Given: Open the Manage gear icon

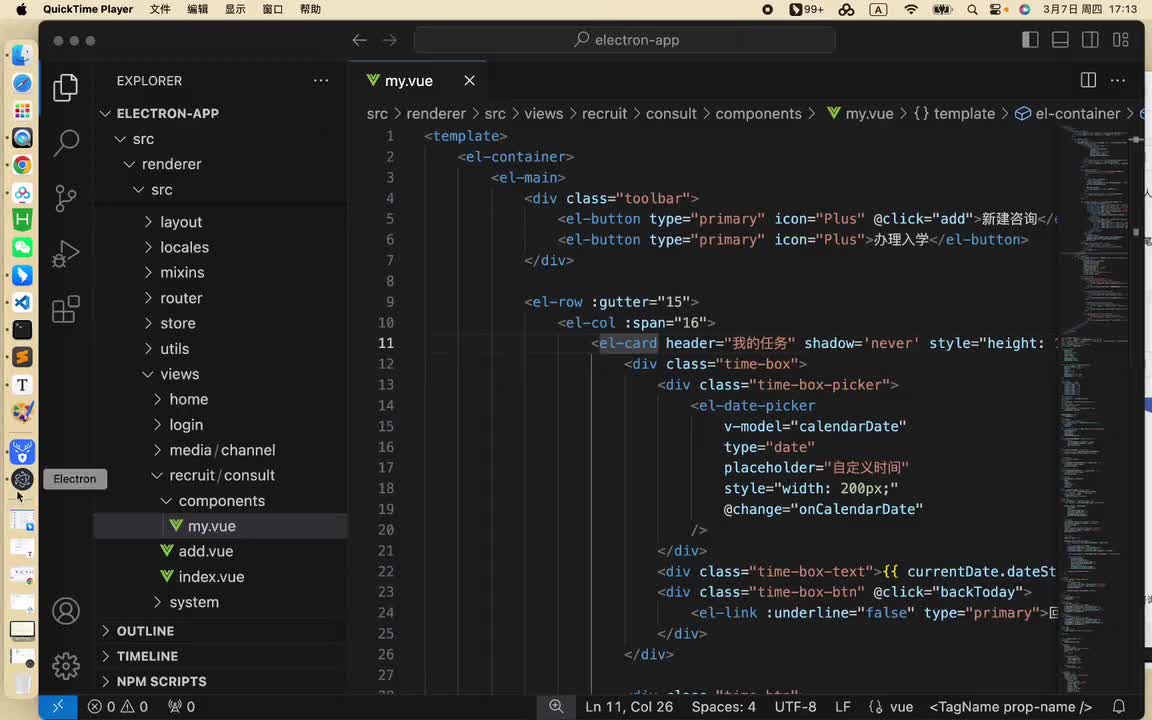Looking at the screenshot, I should 65,666.
